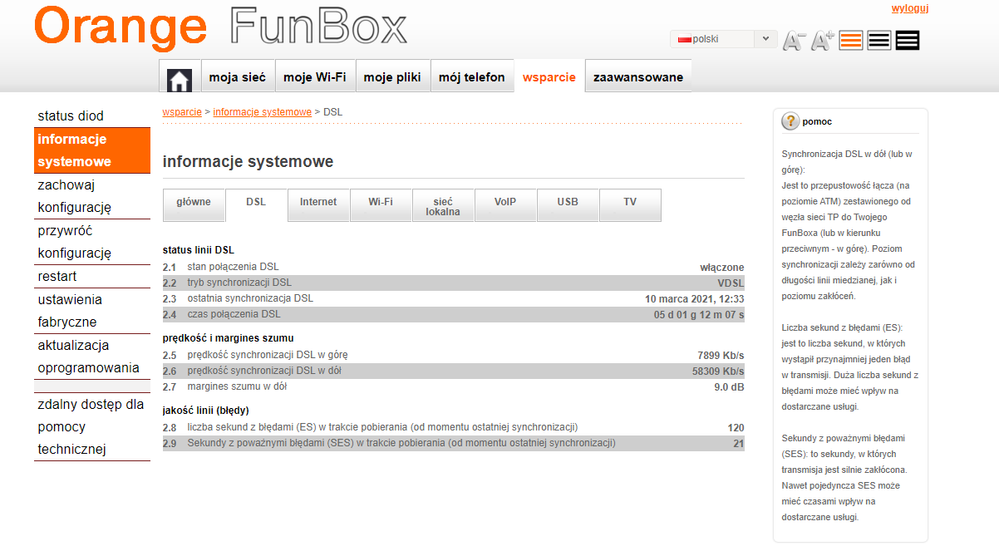
Task: Select the orange-on-white contrast theme icon
Action: (x=851, y=41)
